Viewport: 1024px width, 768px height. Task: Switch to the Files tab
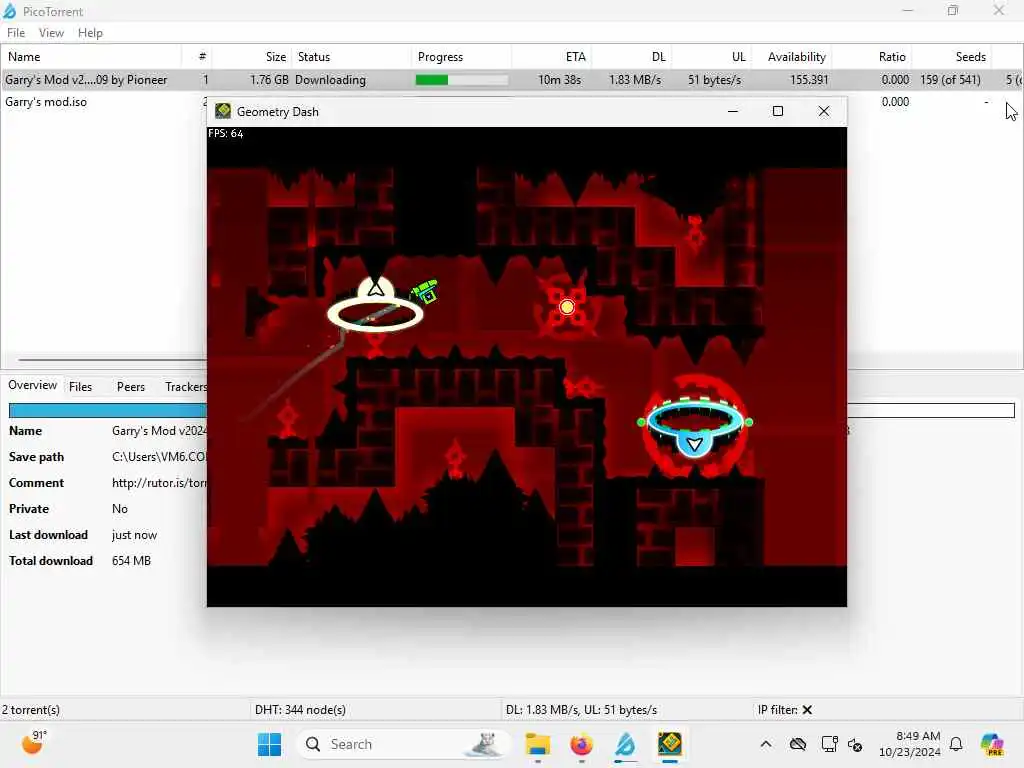(80, 387)
